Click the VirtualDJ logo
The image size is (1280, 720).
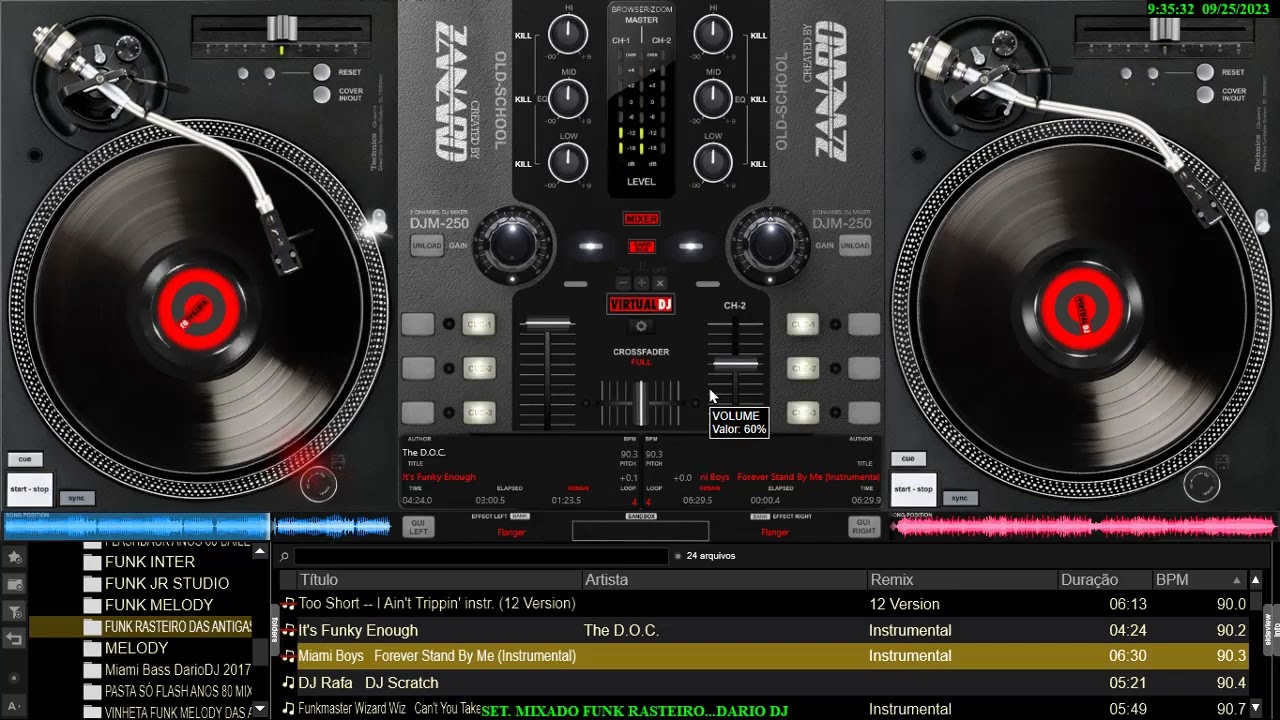tap(641, 304)
